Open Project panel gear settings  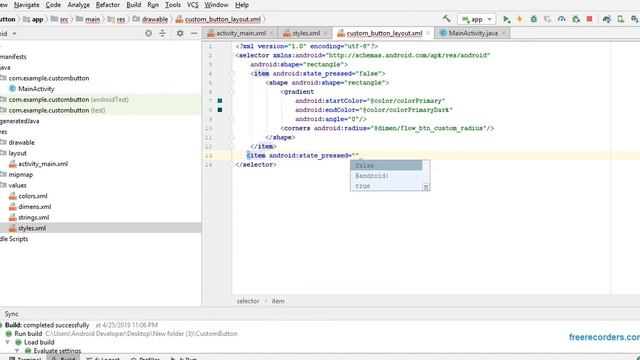coord(180,33)
